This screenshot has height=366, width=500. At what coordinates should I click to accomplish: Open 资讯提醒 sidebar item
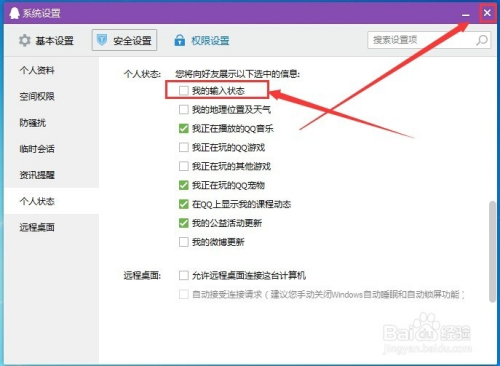[x=52, y=175]
